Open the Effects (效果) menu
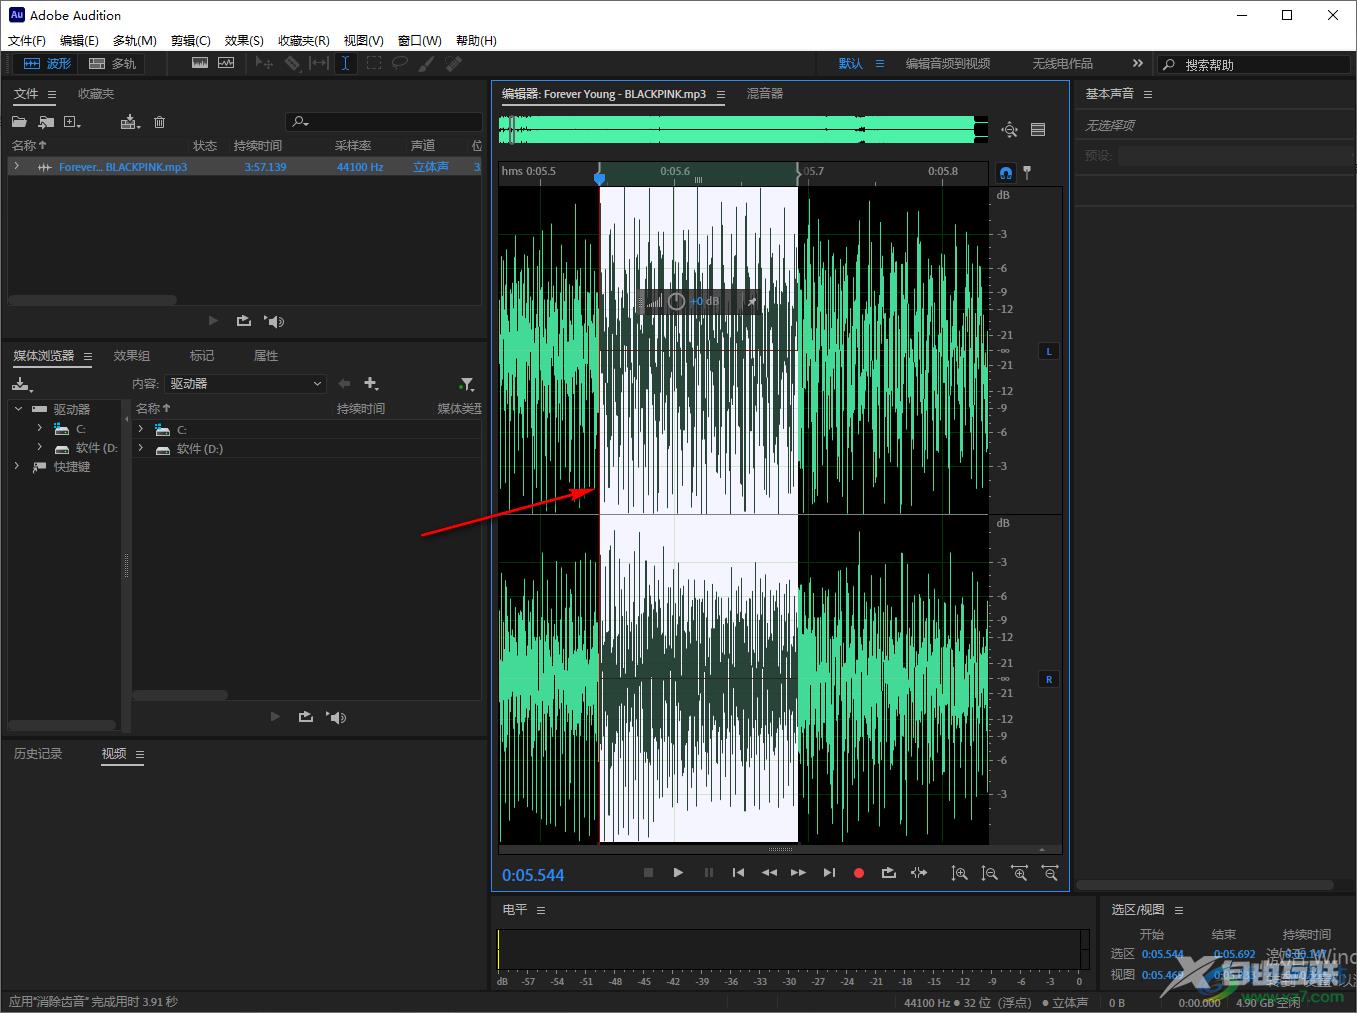This screenshot has height=1013, width=1357. click(x=244, y=41)
